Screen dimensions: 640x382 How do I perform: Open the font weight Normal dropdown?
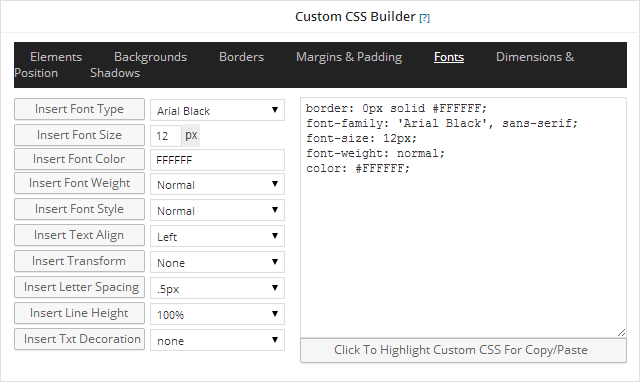217,184
